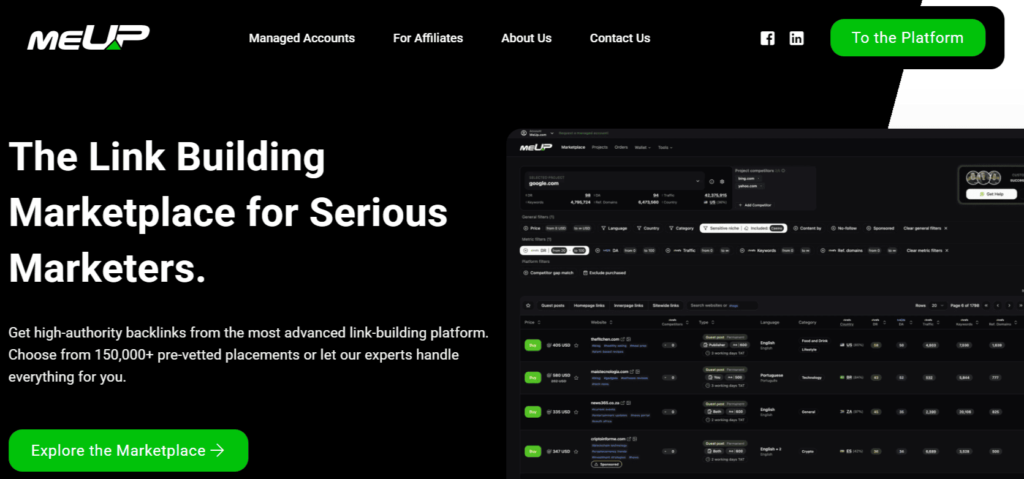Switch to the Innerpage links tab
The width and height of the screenshot is (1024, 479).
pos(628,305)
